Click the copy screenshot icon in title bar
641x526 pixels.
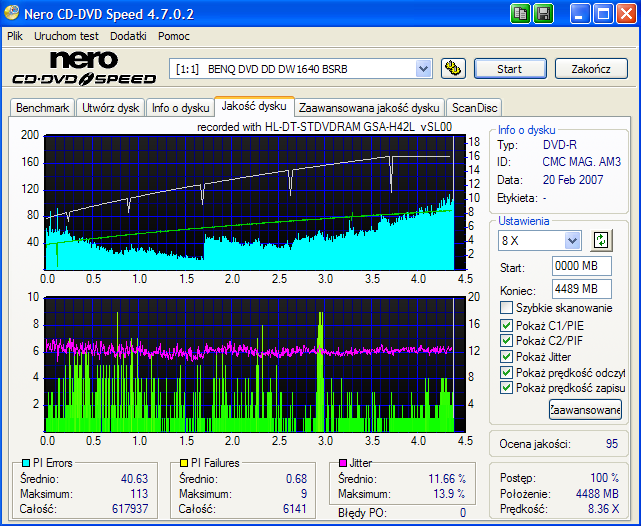coord(521,13)
